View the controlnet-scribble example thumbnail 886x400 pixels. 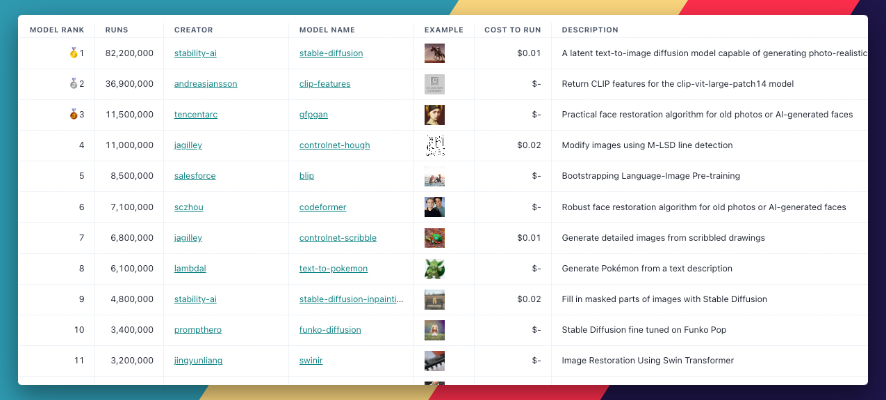pyautogui.click(x=435, y=238)
